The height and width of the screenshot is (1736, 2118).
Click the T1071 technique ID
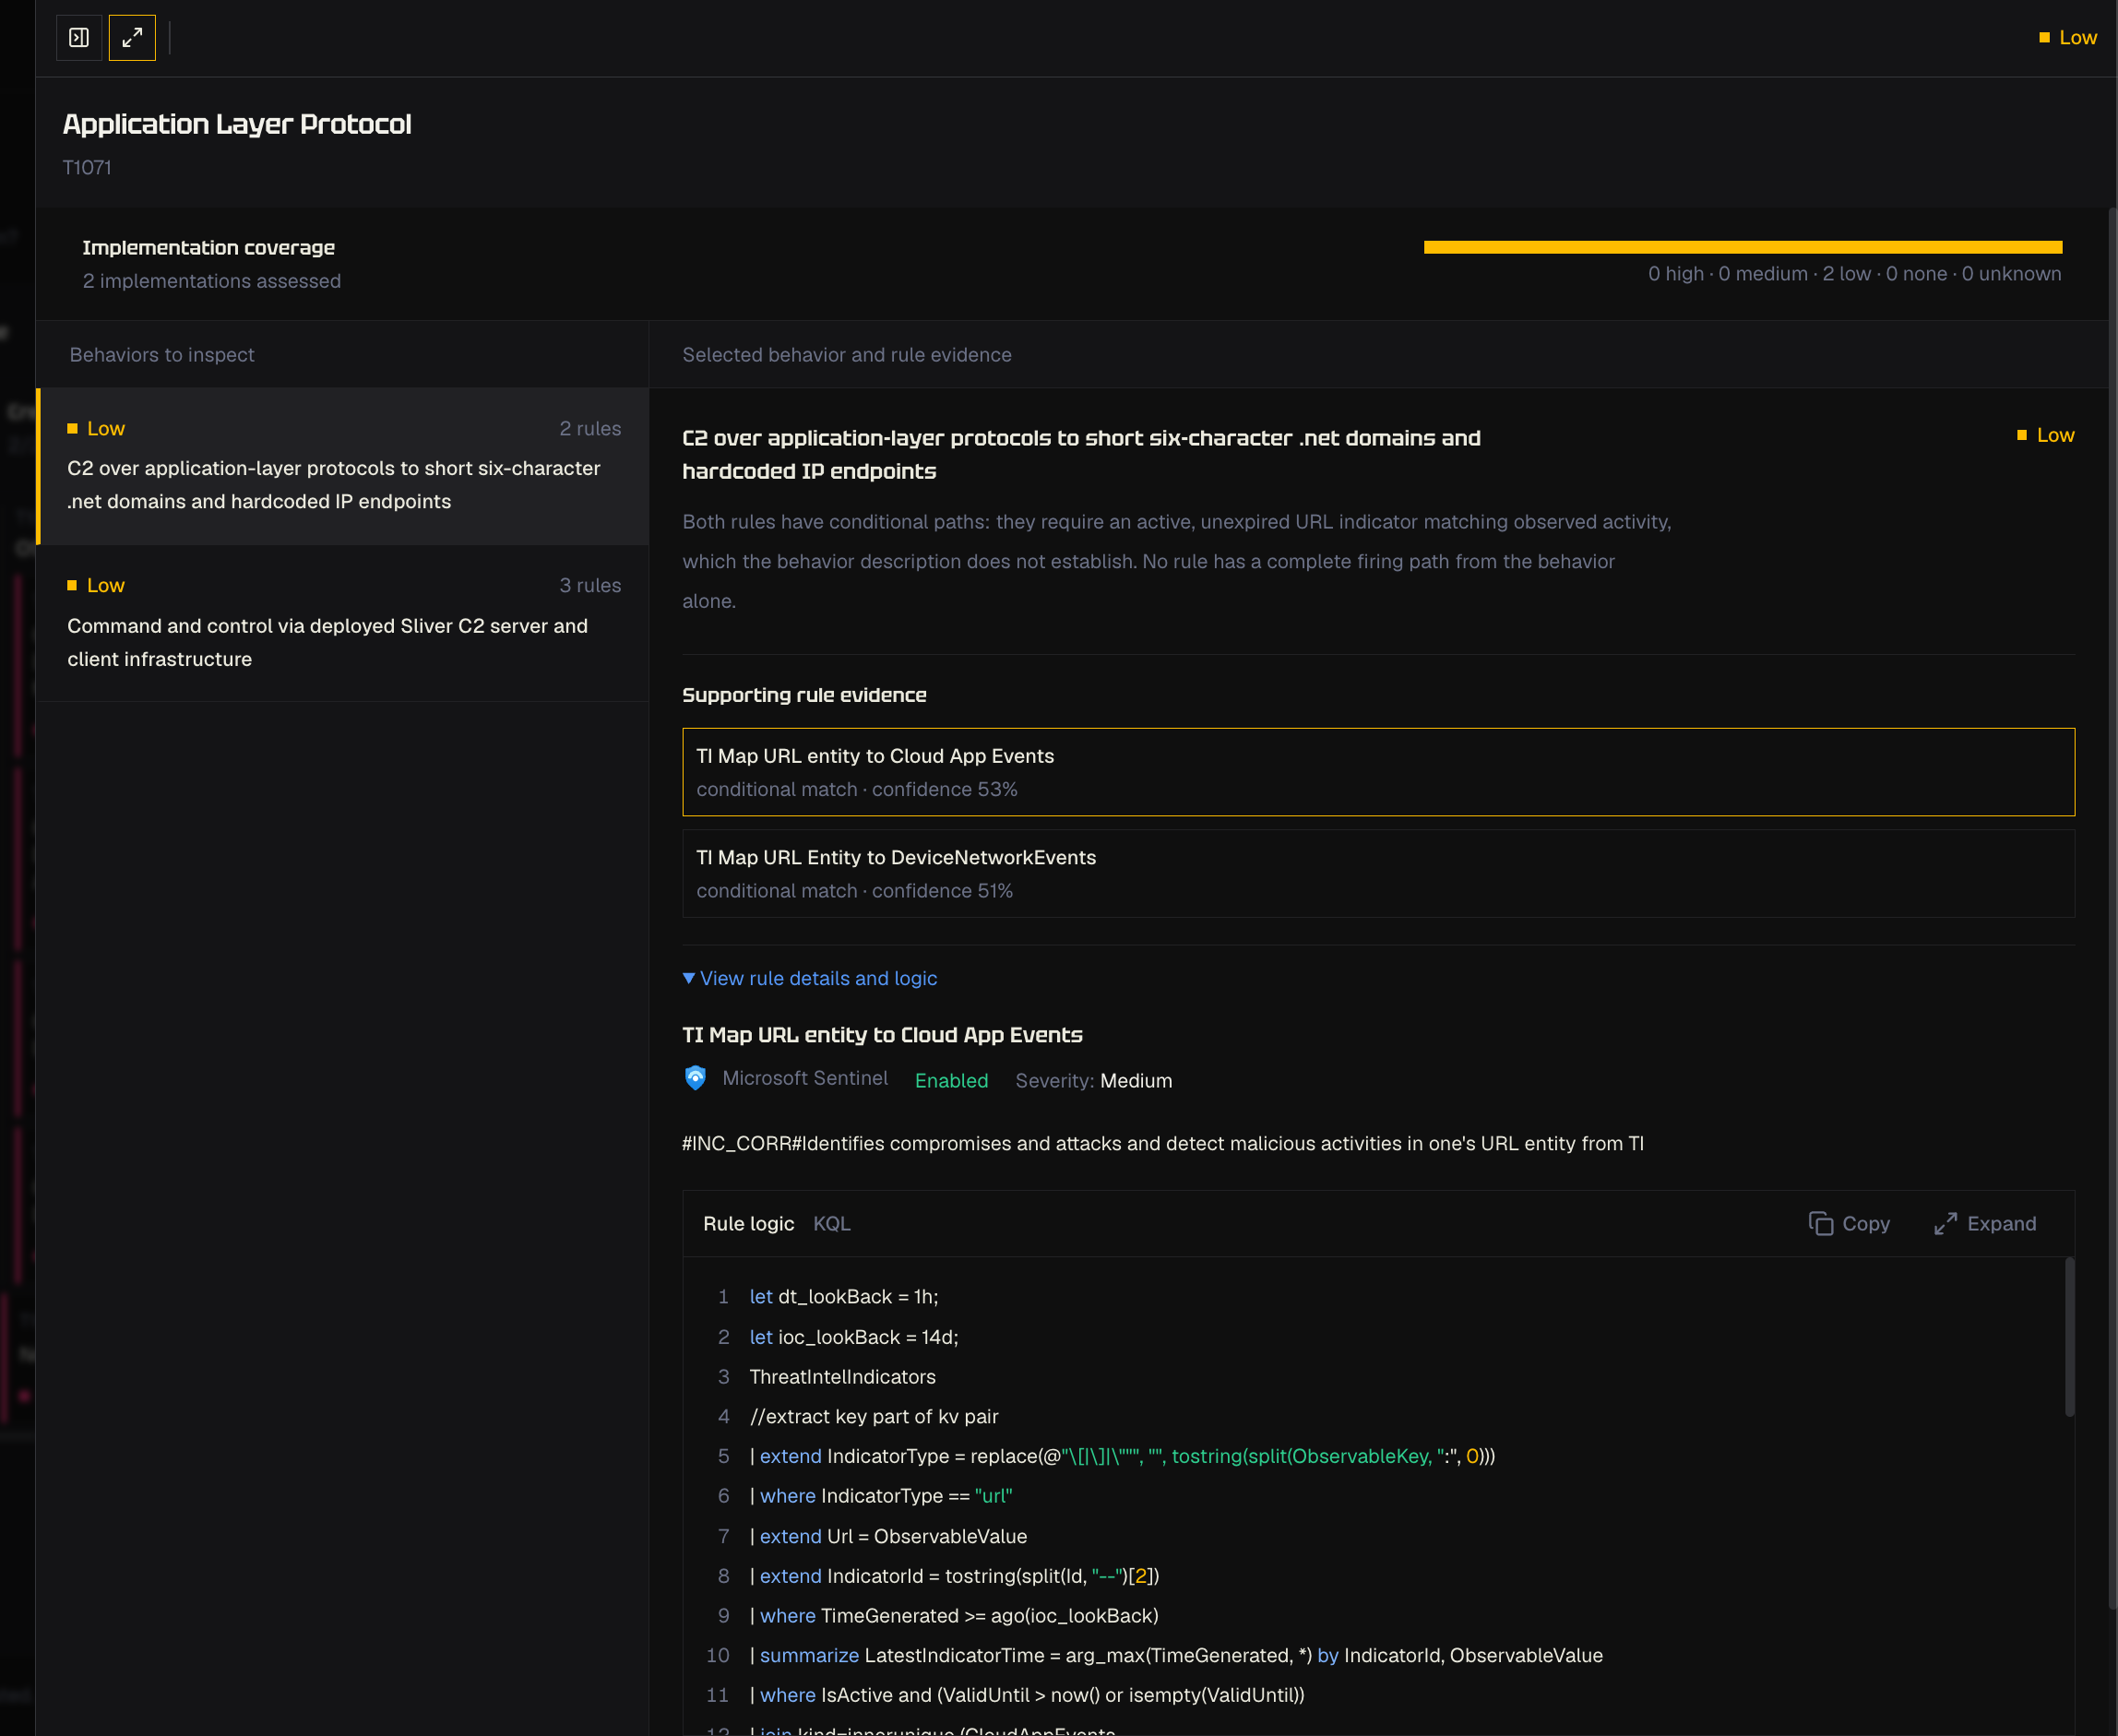[x=87, y=167]
